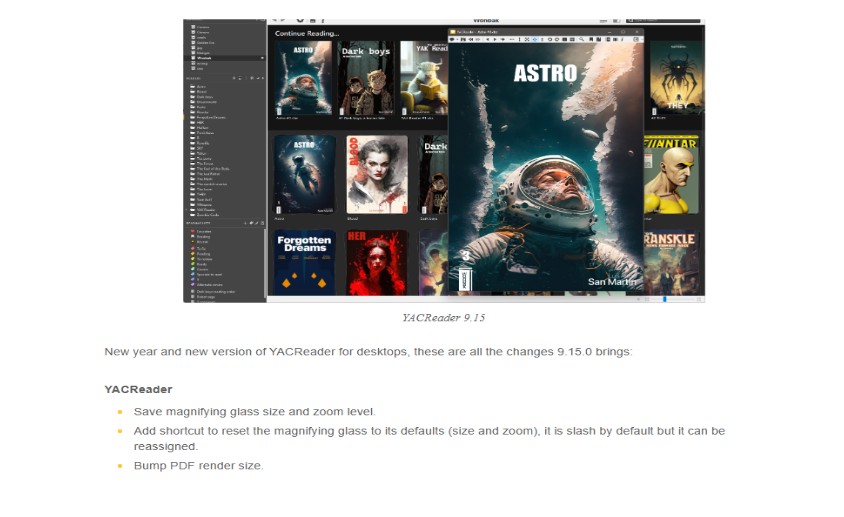Click the add folder icon in Folders header
Screen dimensions: 844x517
coord(235,77)
